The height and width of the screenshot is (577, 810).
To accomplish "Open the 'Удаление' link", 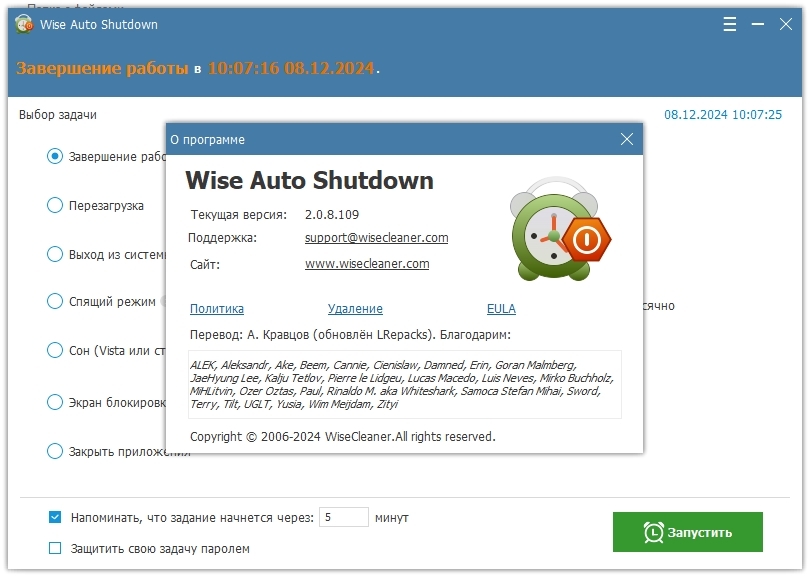I will tap(355, 308).
